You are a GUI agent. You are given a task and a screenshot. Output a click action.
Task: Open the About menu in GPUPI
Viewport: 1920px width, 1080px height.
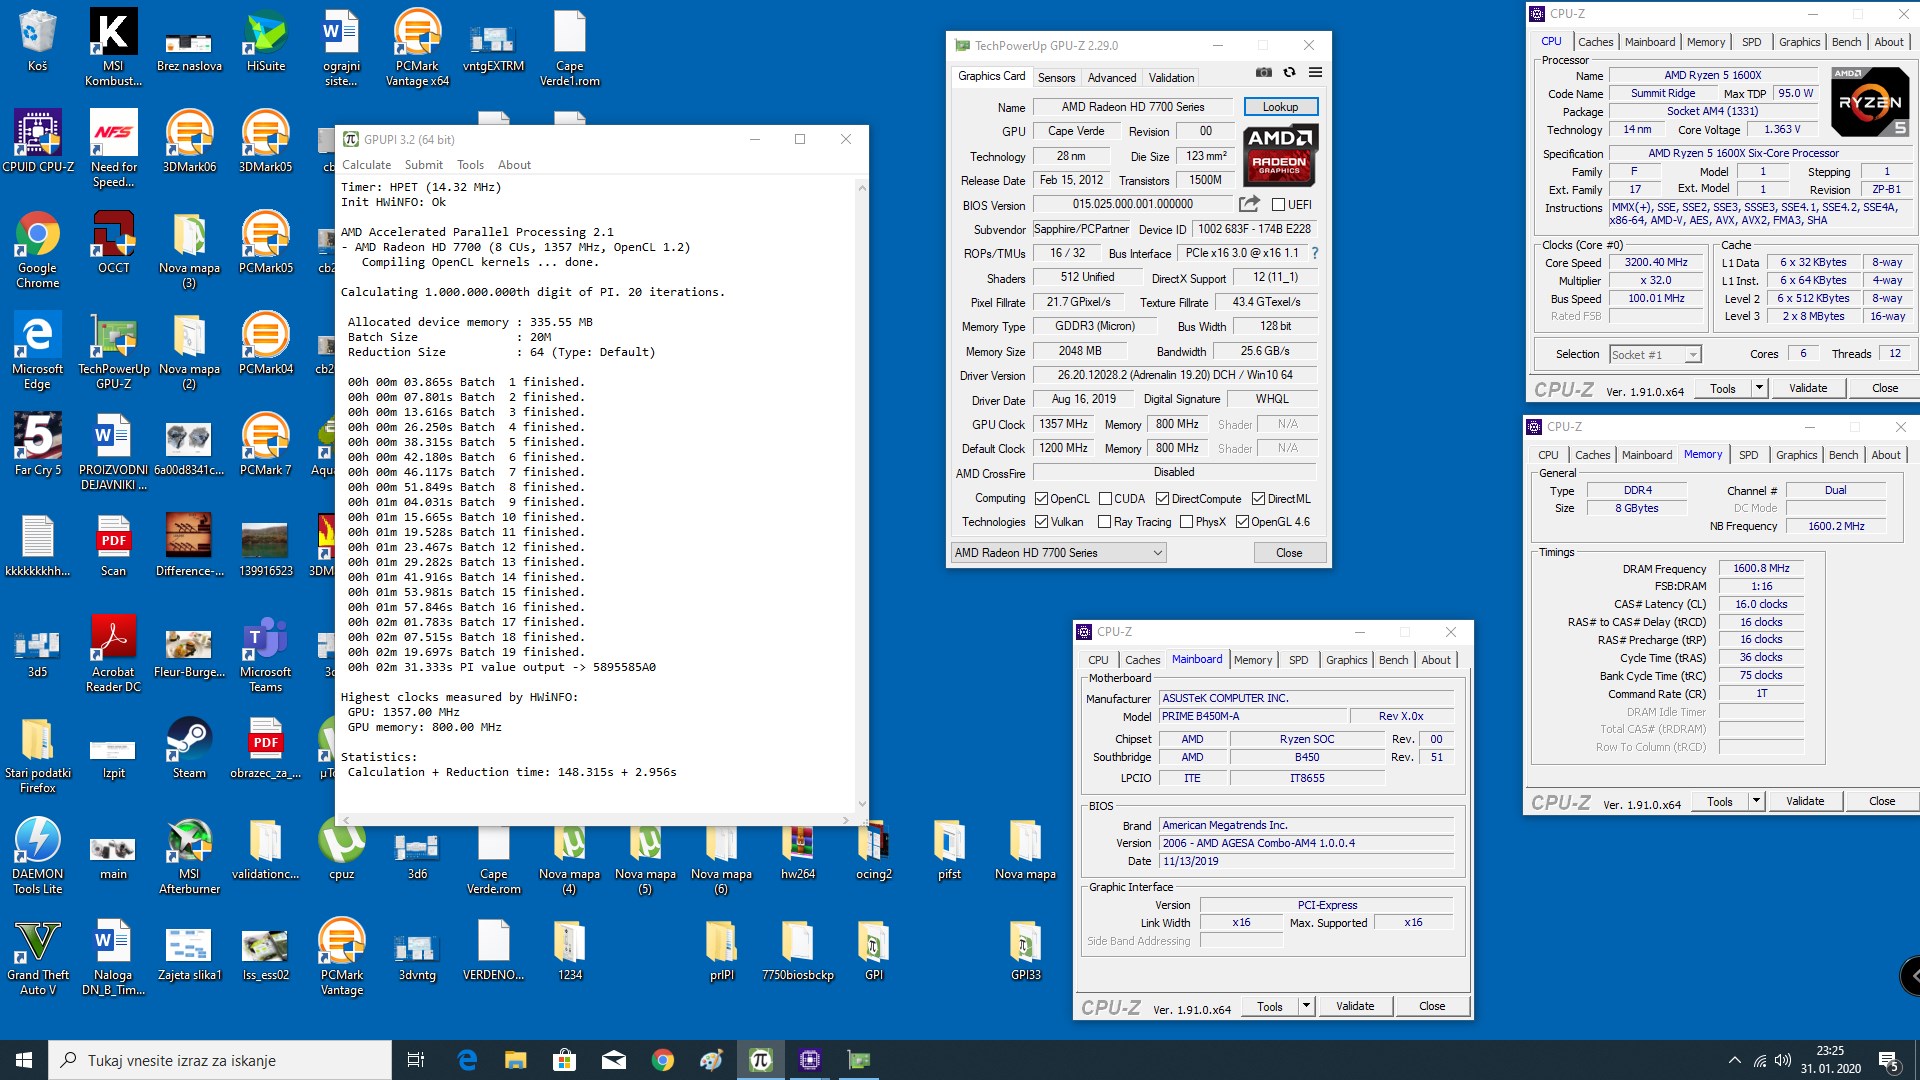(514, 165)
